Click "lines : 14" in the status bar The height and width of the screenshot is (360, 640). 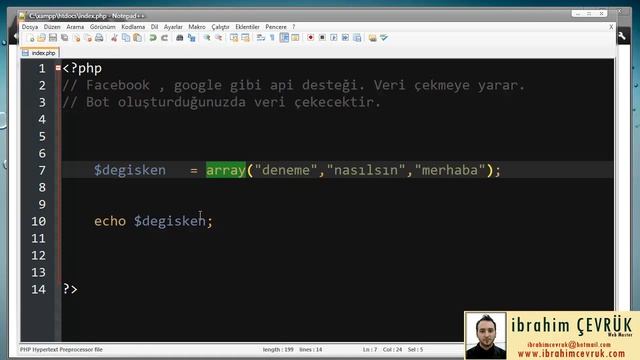point(311,349)
